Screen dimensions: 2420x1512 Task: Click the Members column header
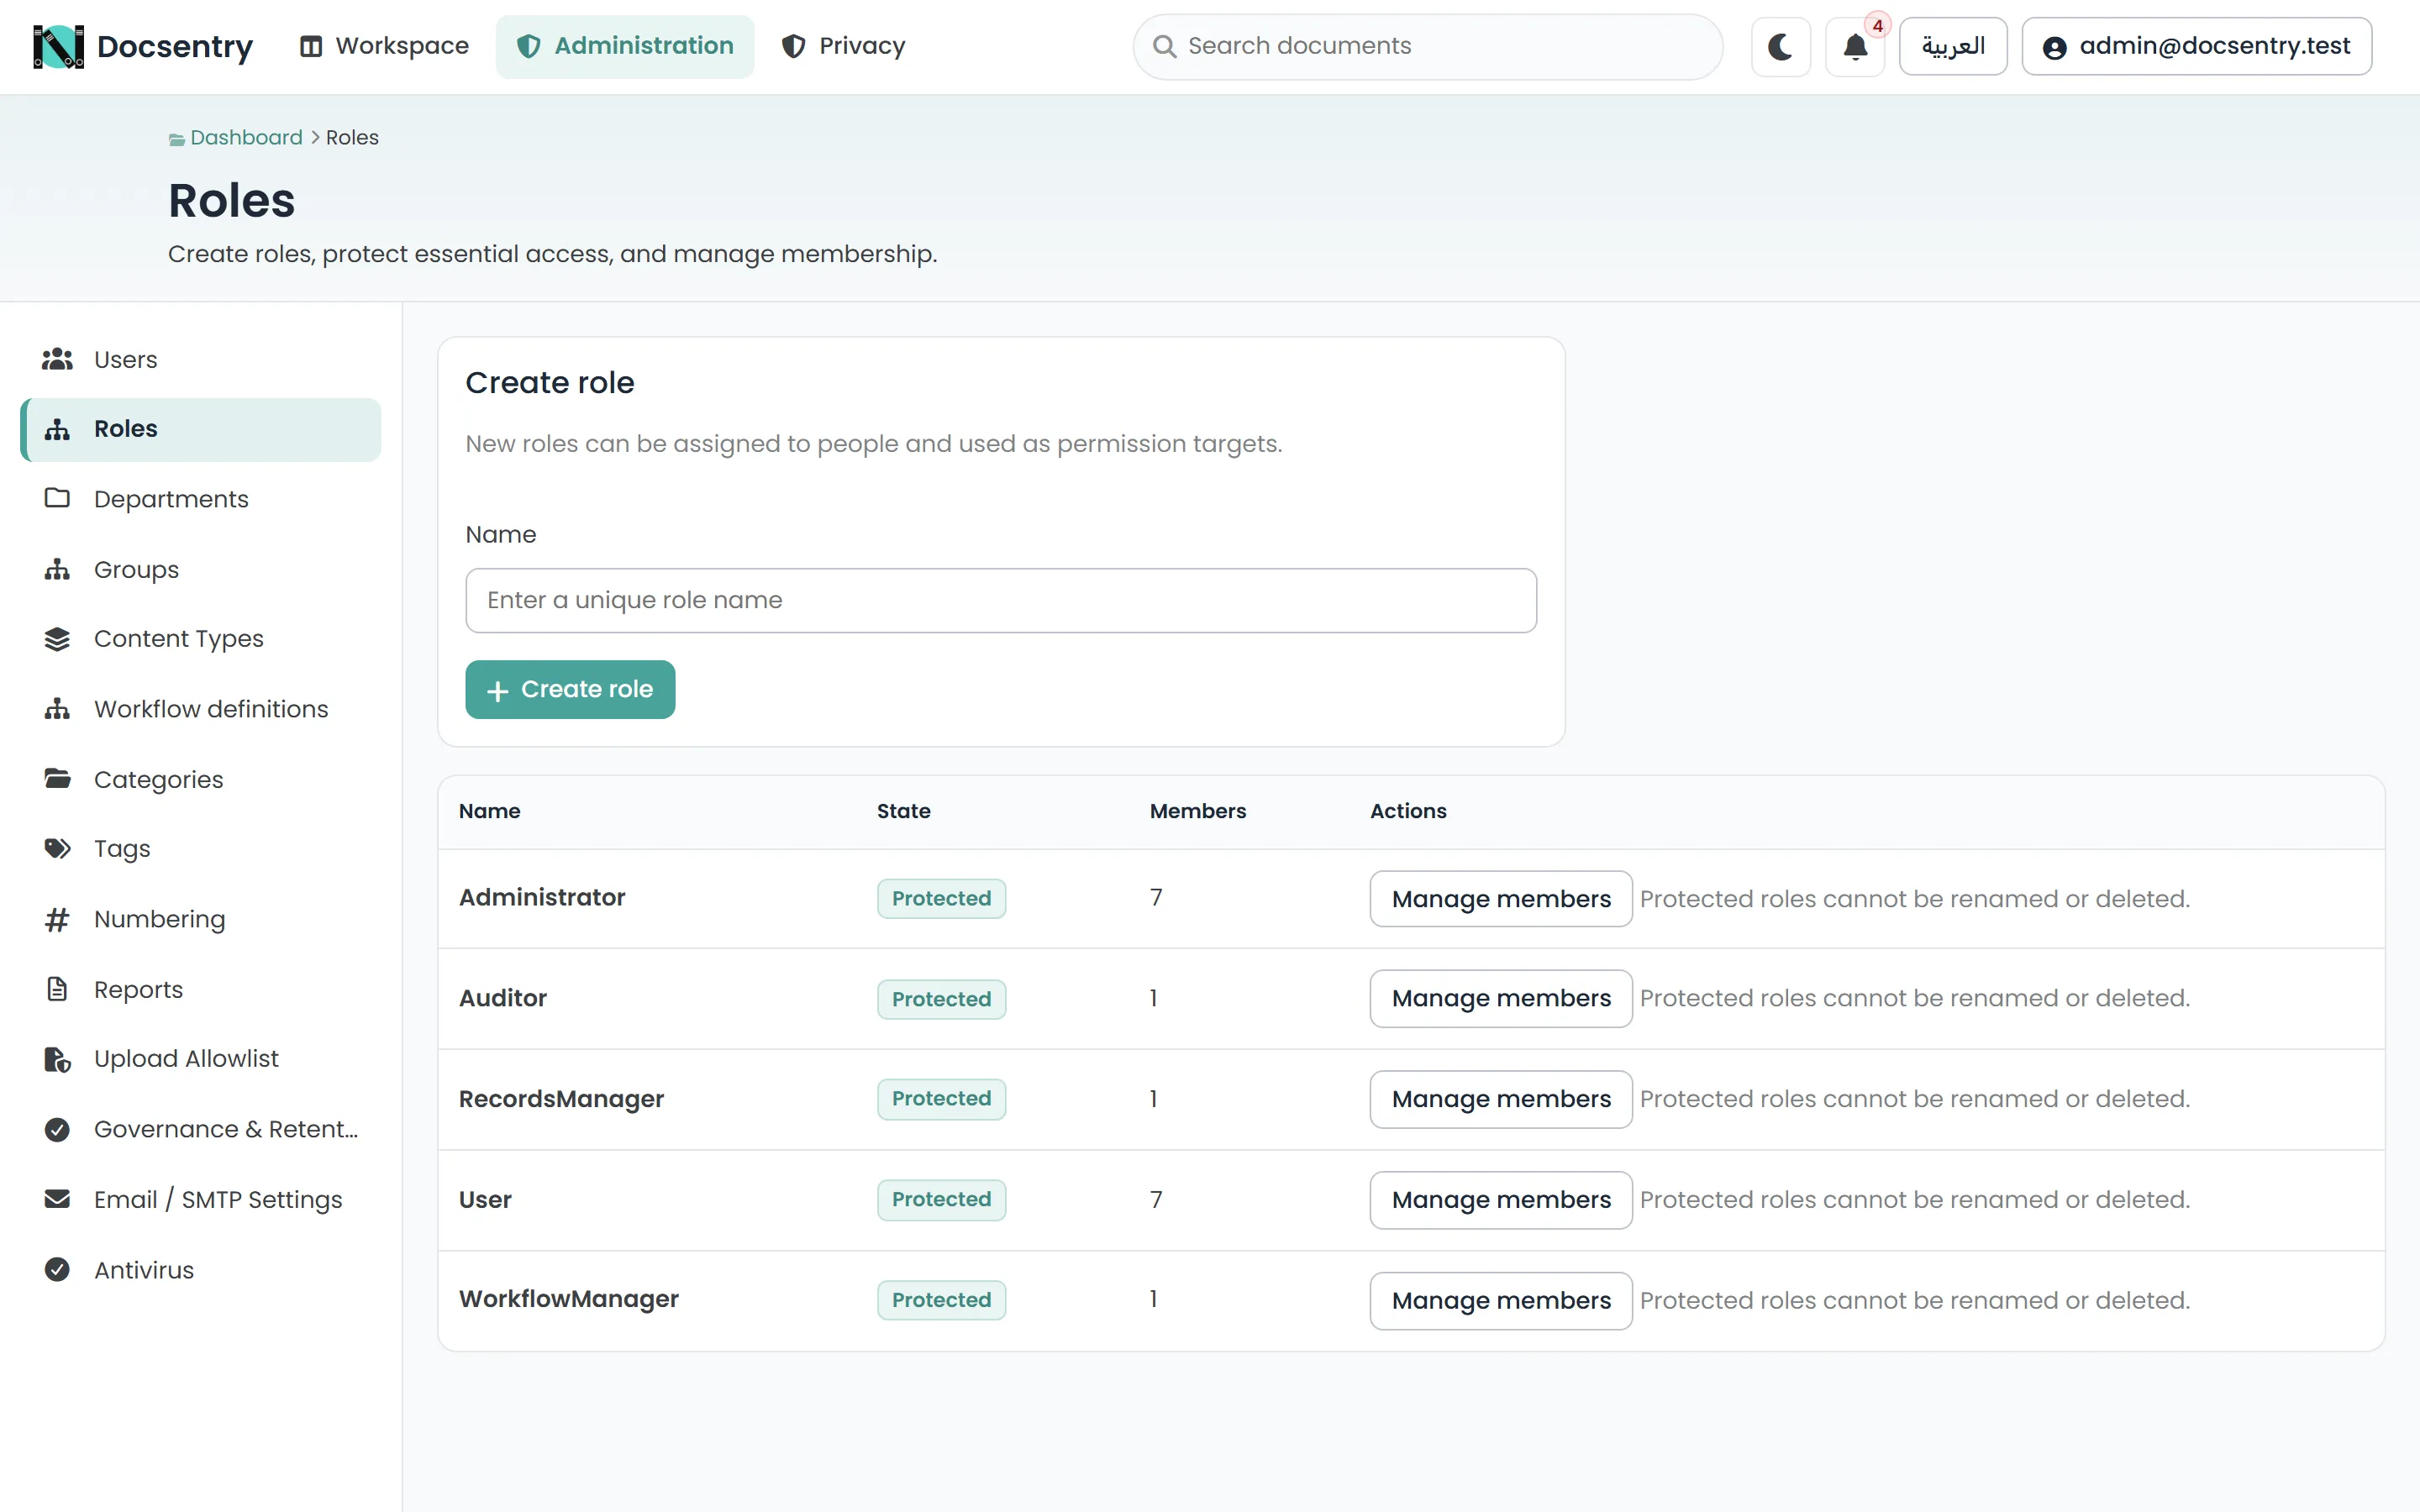point(1198,811)
